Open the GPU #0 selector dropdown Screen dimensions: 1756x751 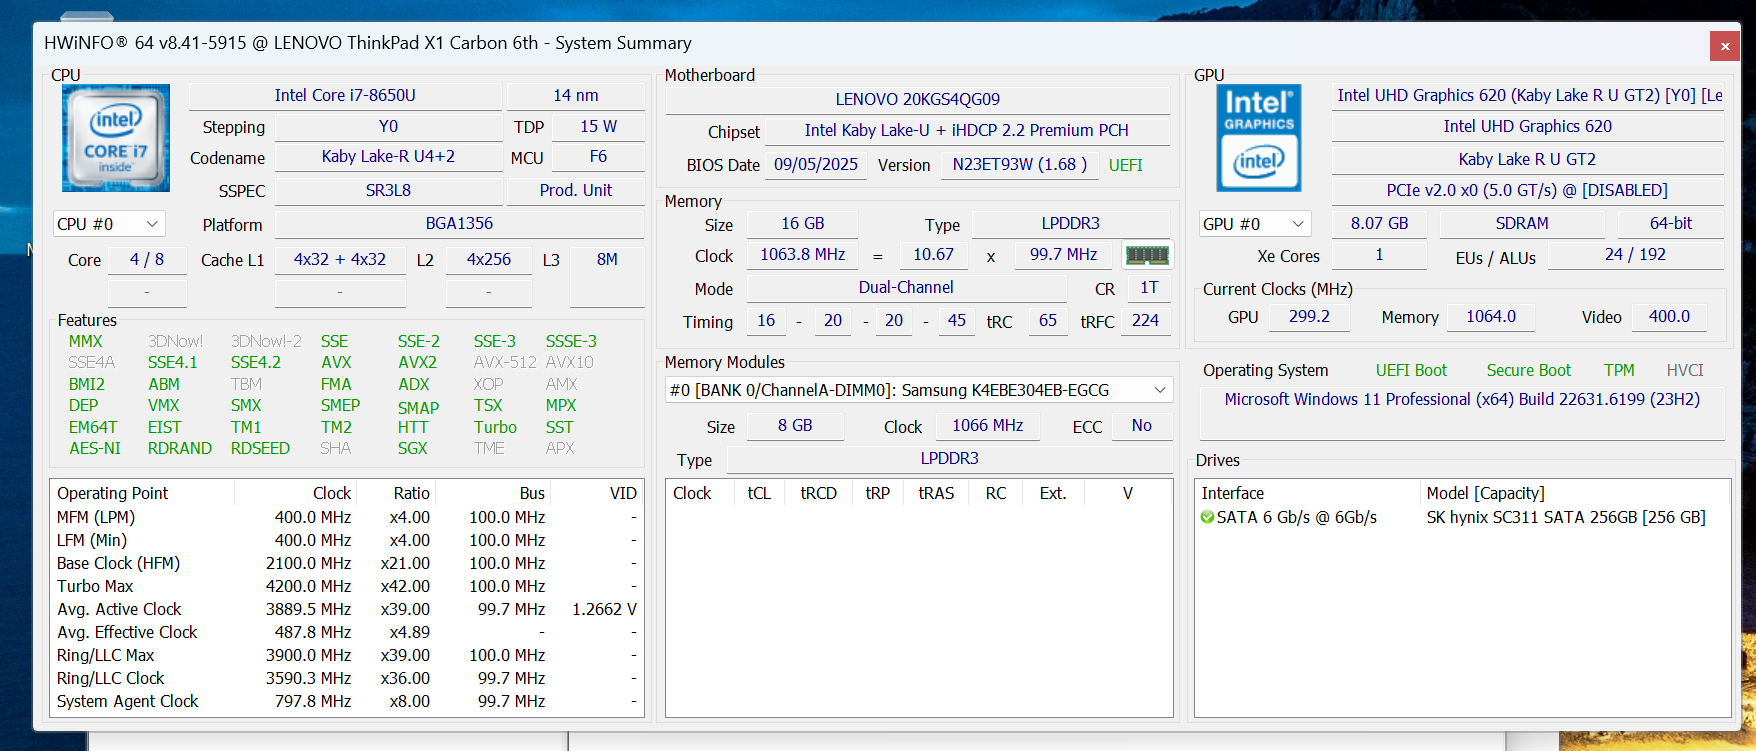point(1255,224)
